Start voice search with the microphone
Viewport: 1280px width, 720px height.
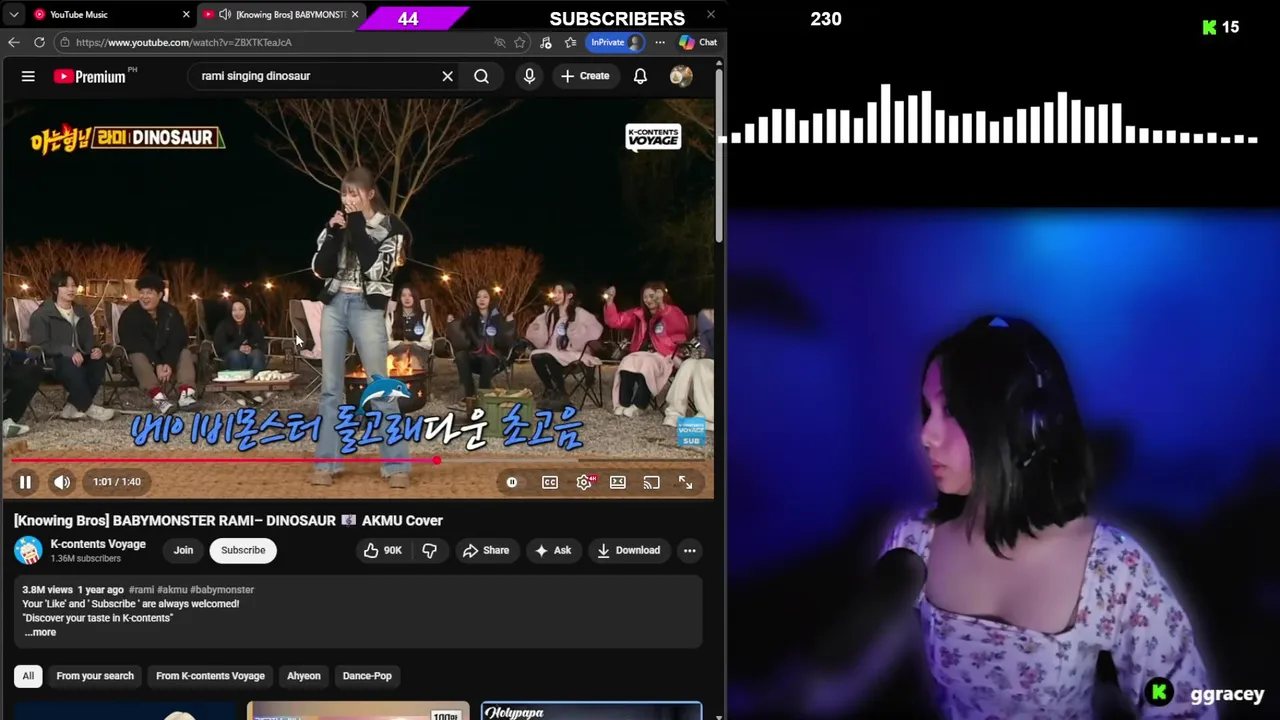click(x=529, y=76)
